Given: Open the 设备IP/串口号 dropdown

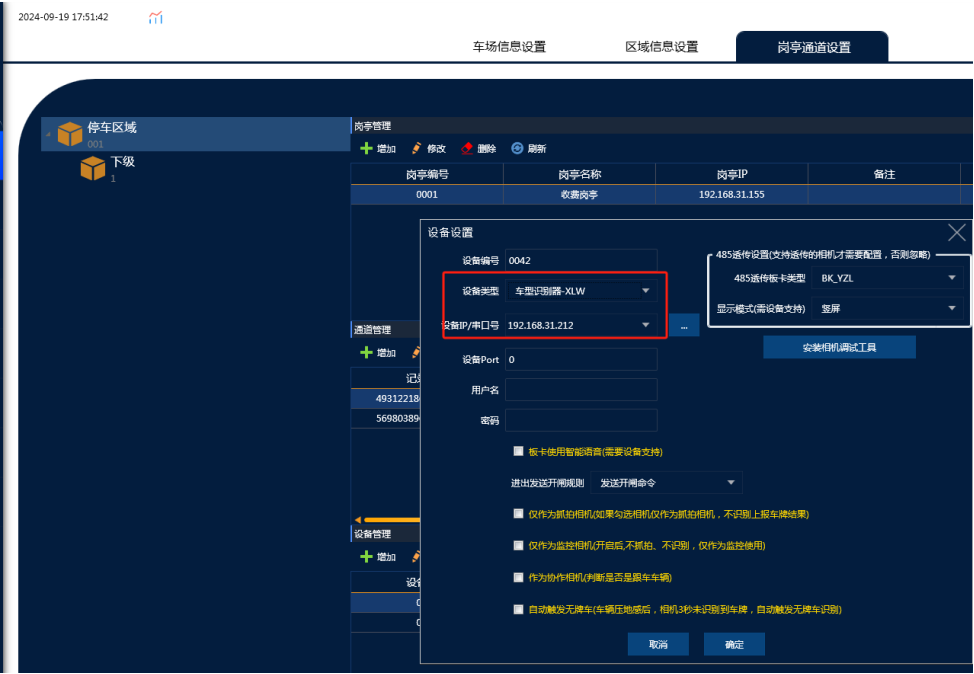Looking at the screenshot, I should coord(581,325).
